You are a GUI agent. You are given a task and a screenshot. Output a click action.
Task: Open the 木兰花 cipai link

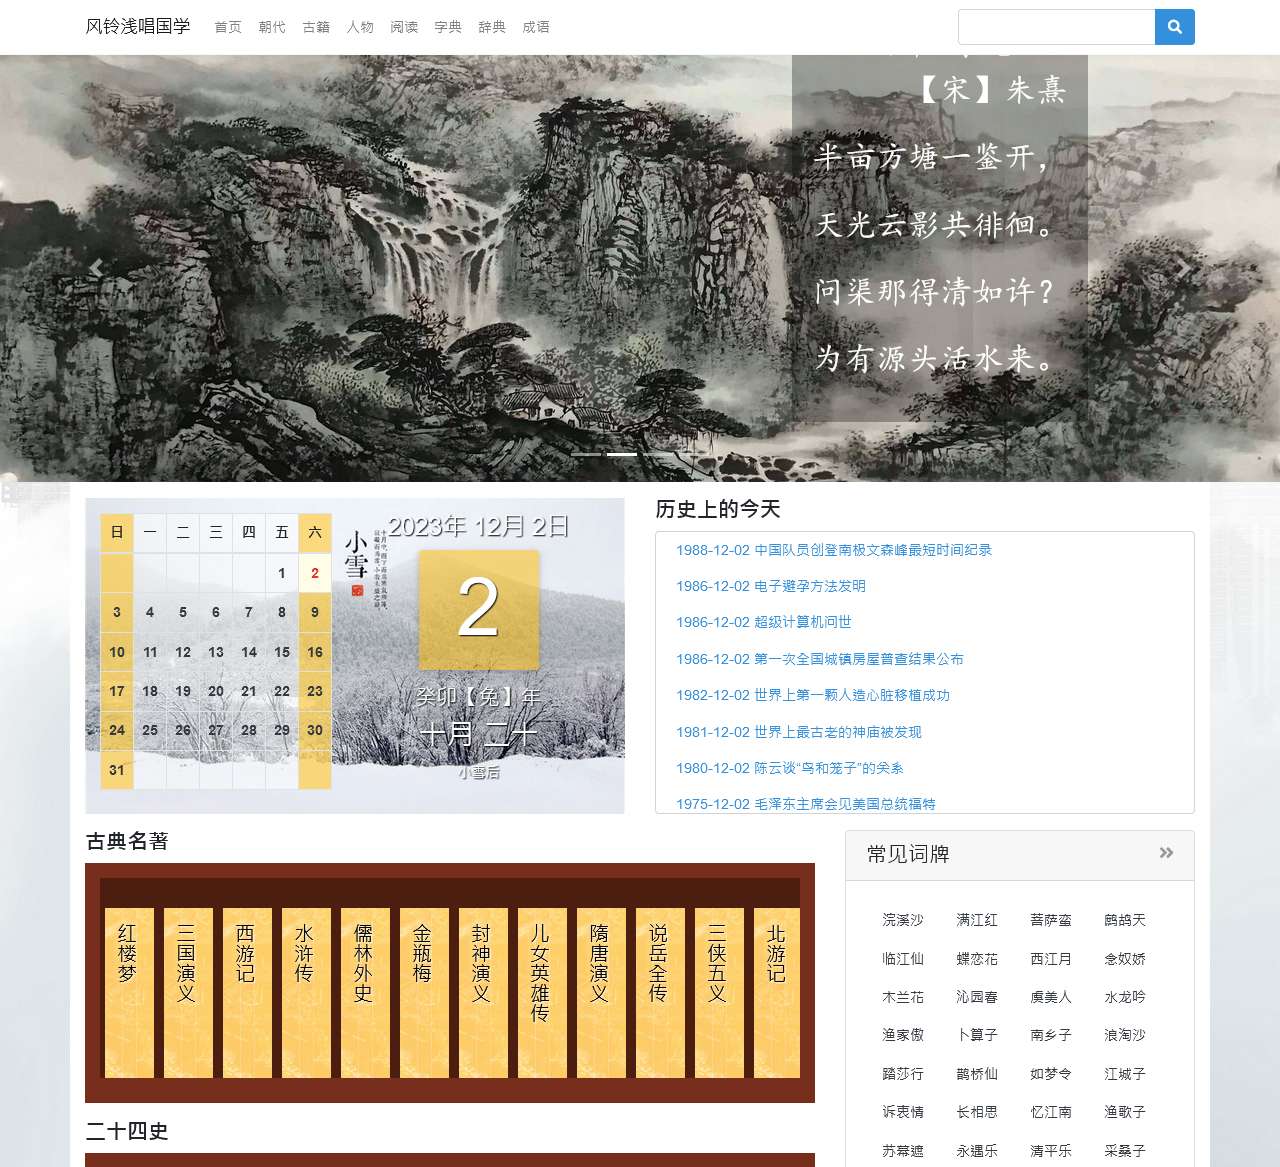point(903,997)
